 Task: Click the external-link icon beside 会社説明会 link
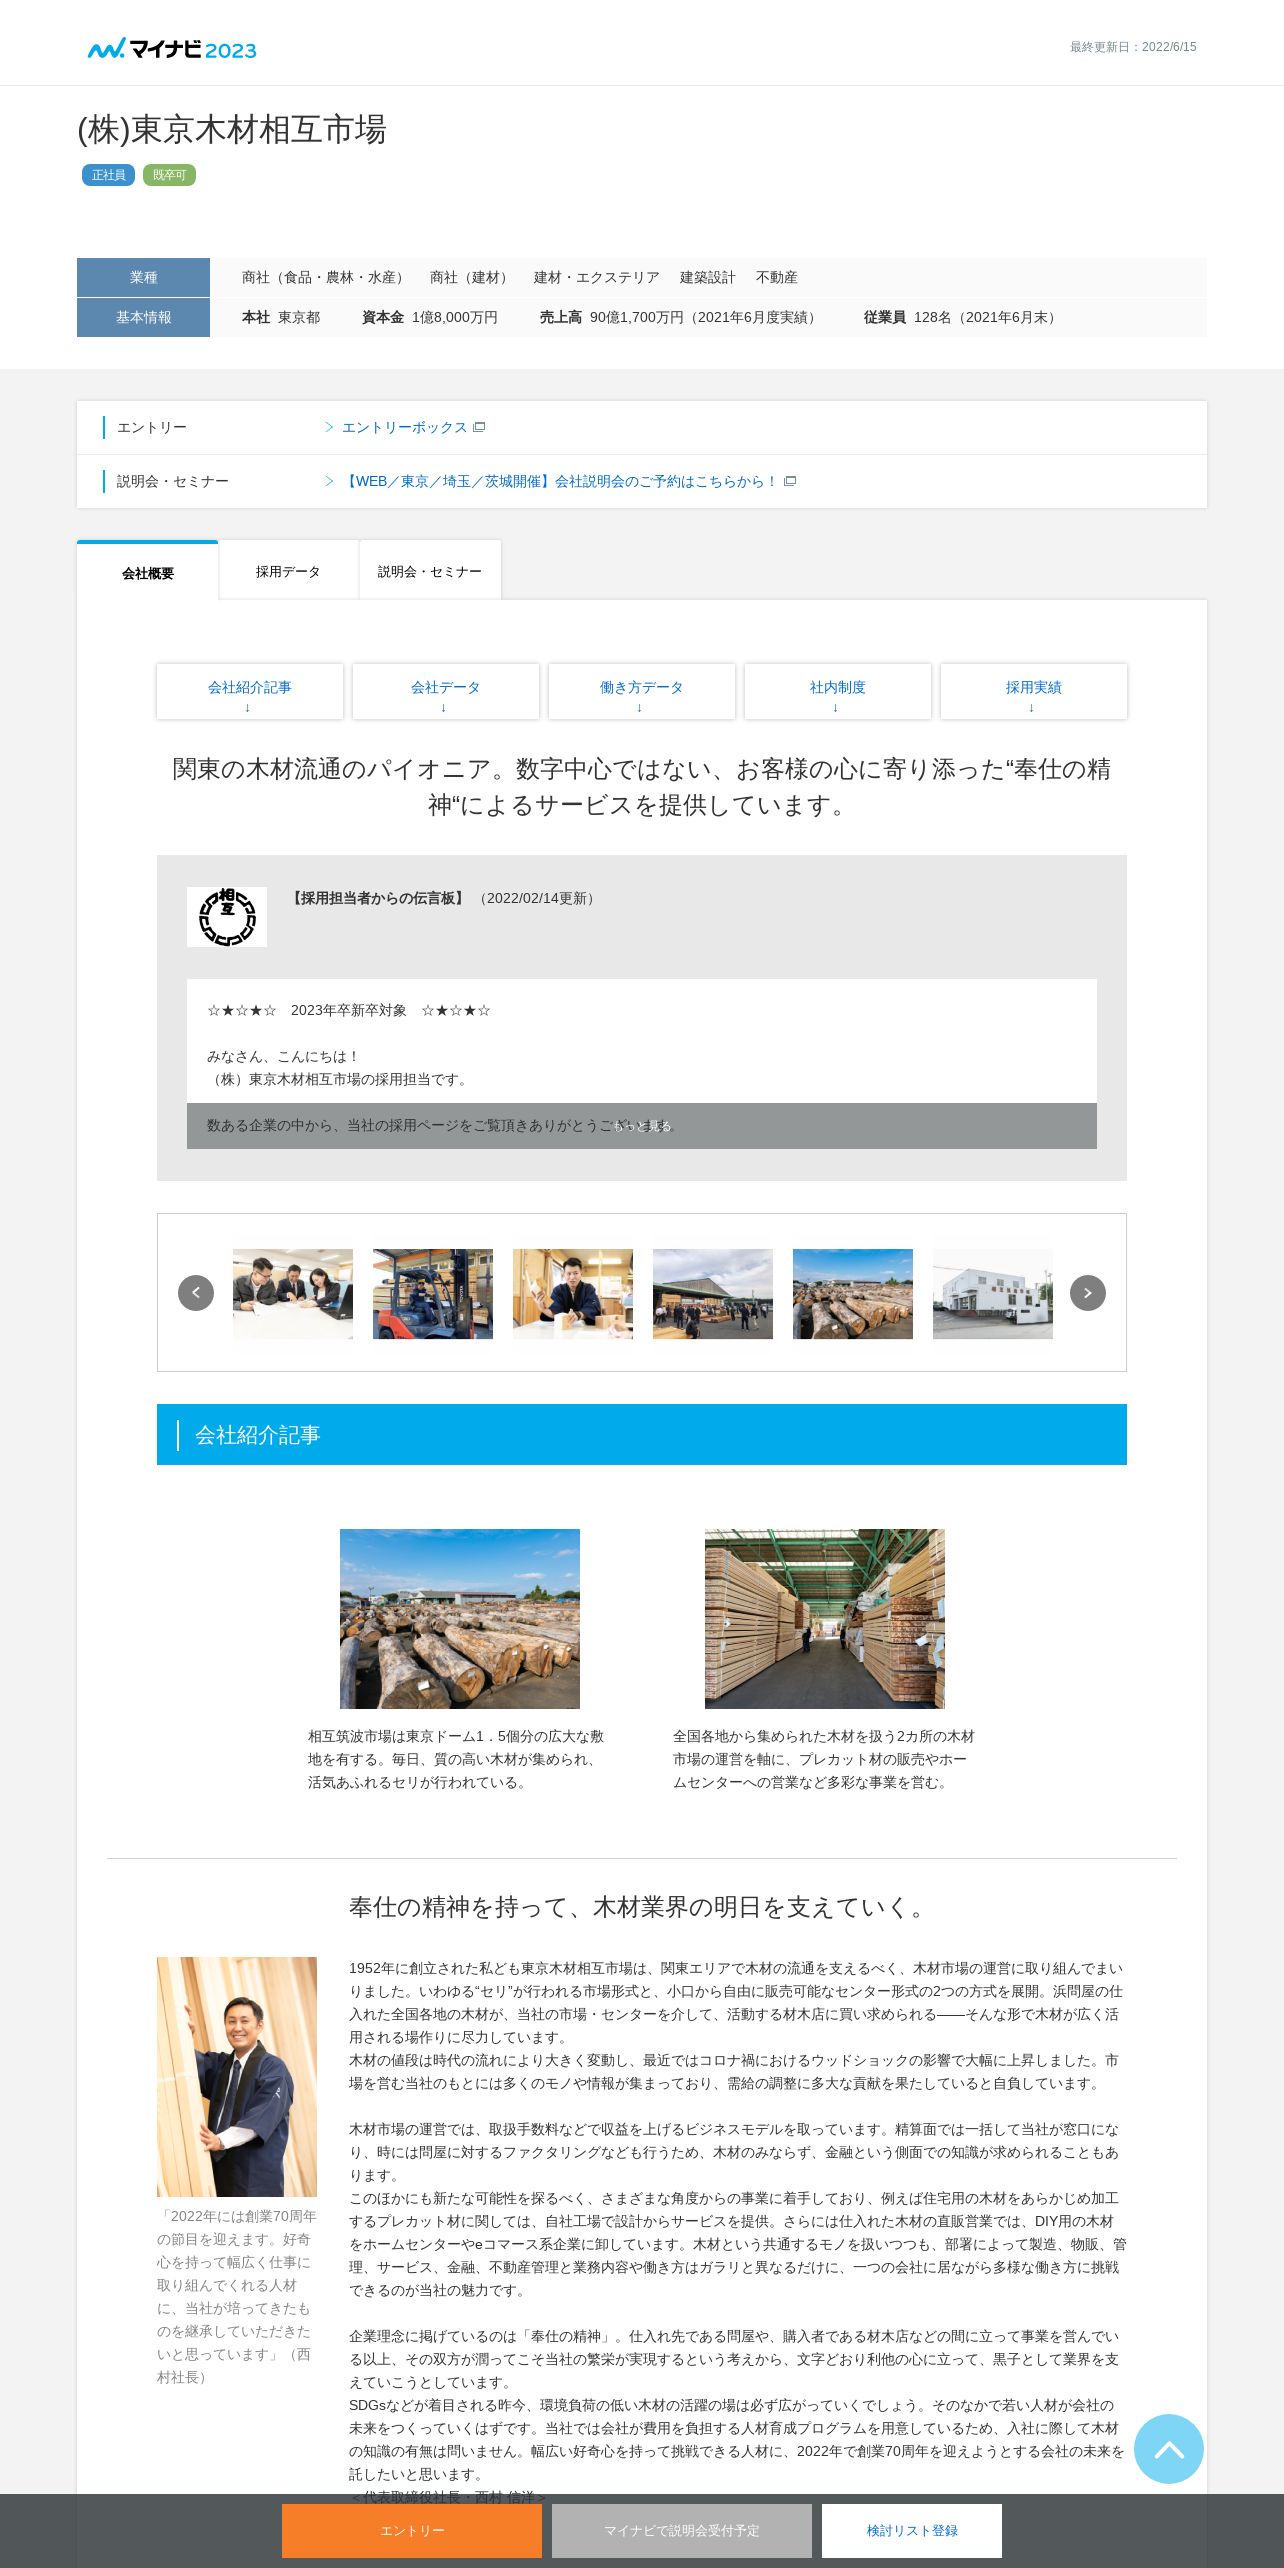(x=790, y=481)
